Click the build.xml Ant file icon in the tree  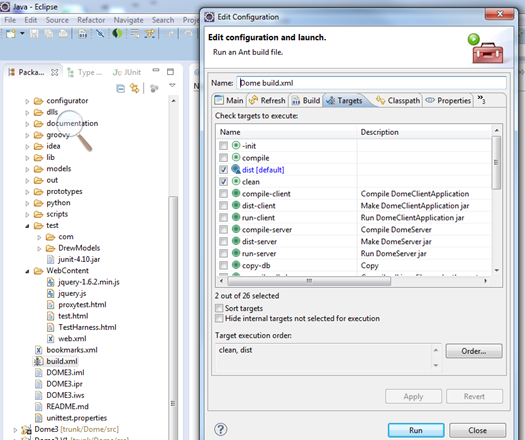[x=39, y=361]
